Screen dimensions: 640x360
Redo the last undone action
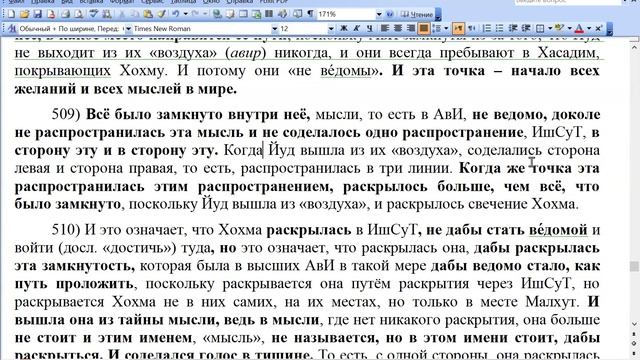(195, 14)
